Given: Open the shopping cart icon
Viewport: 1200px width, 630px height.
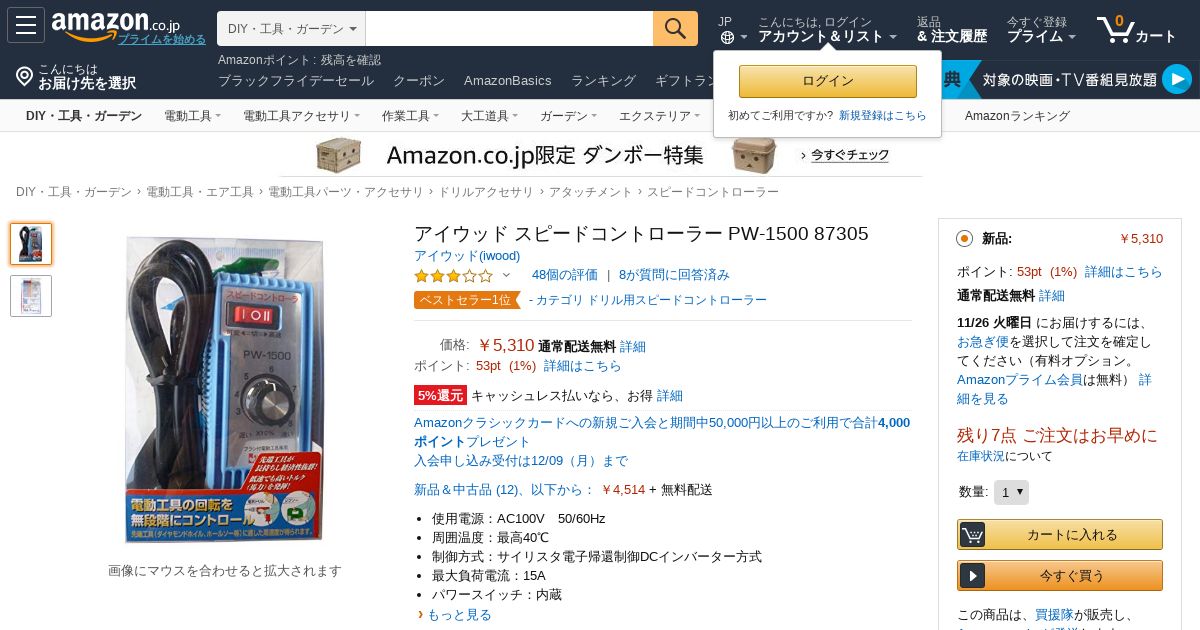Looking at the screenshot, I should [x=1116, y=28].
